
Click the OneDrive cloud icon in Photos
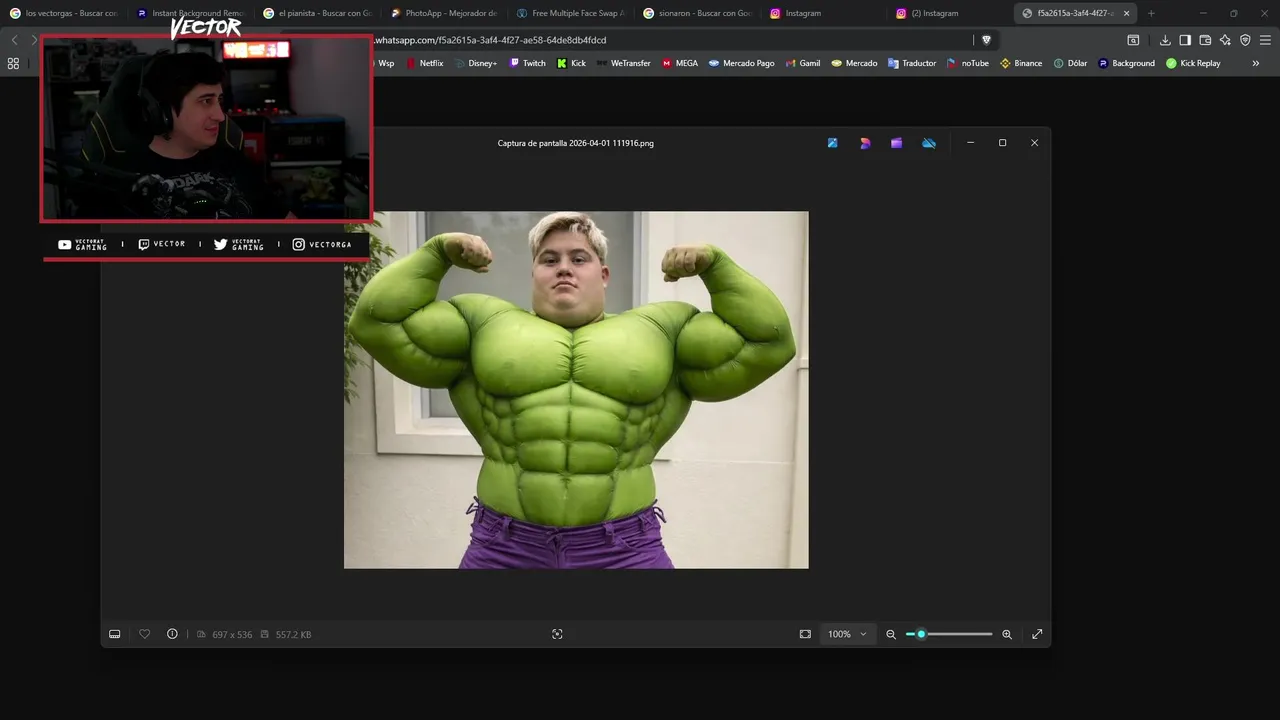click(x=929, y=143)
